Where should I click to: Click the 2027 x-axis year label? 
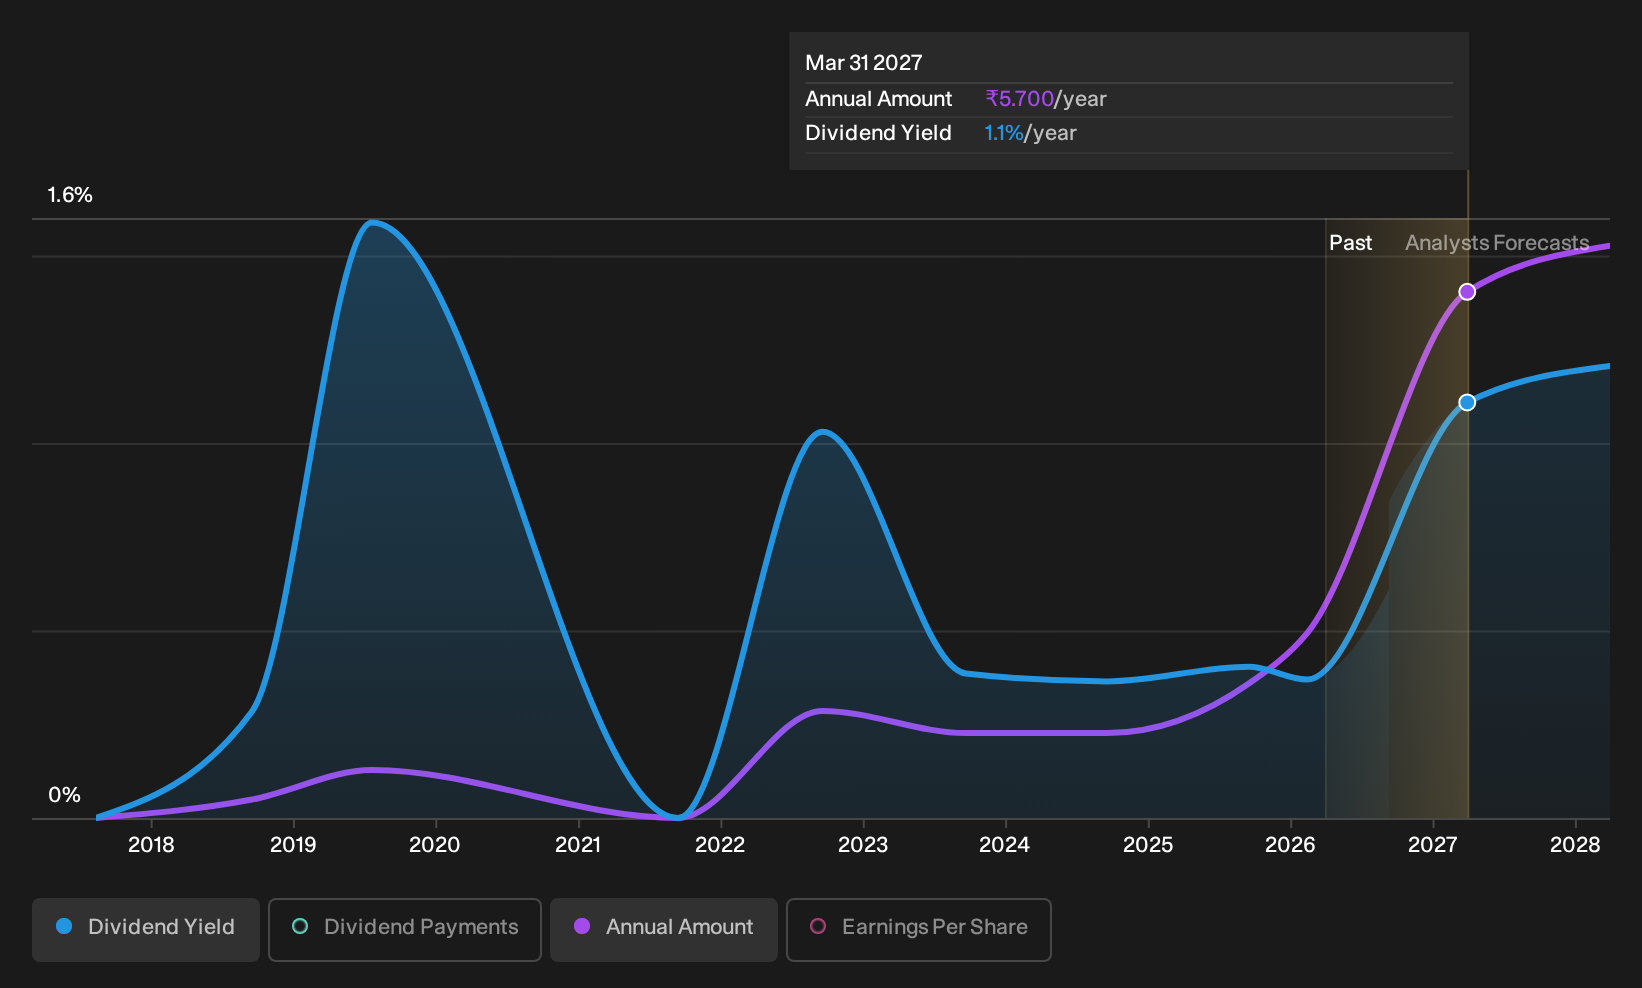click(1433, 845)
